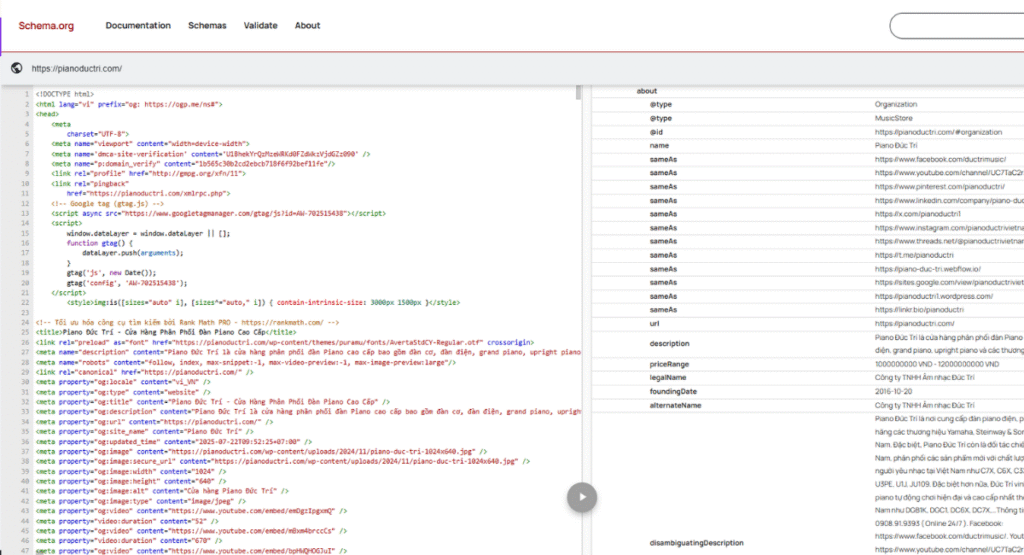Go to the Schemas page

[x=207, y=25]
